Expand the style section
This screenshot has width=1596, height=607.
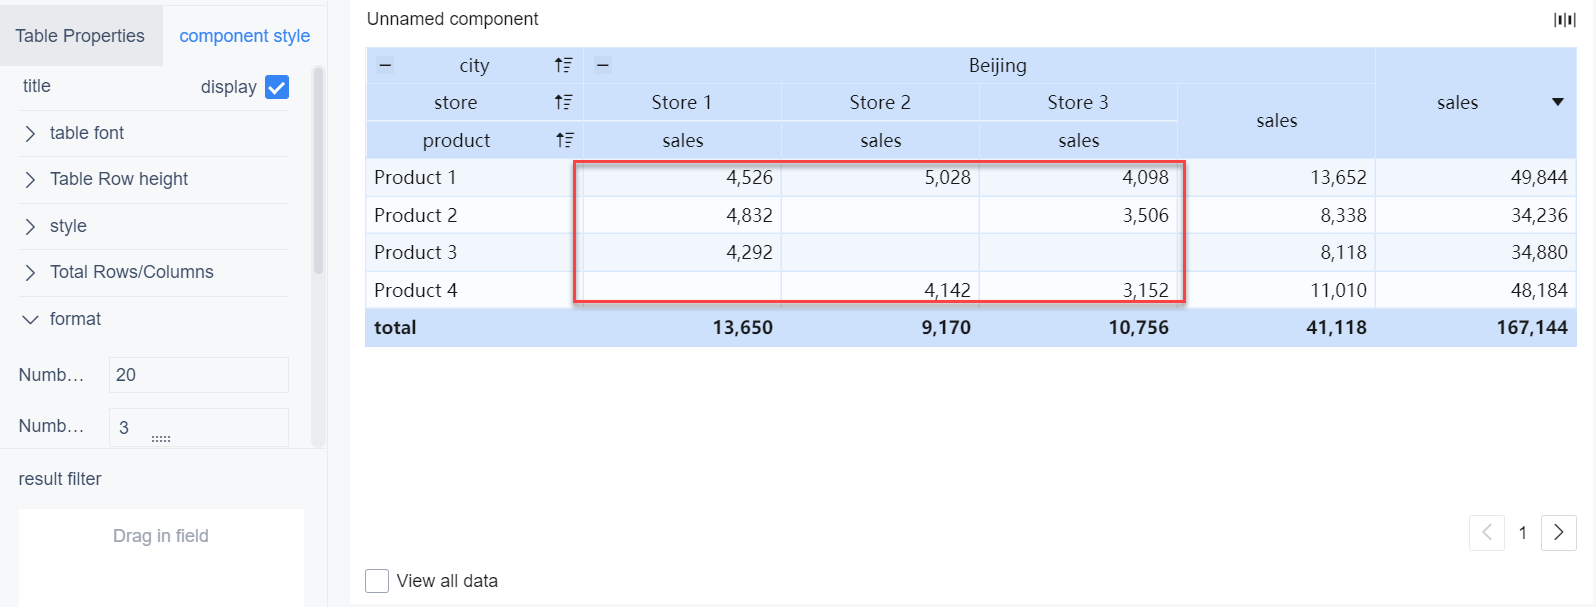155,226
